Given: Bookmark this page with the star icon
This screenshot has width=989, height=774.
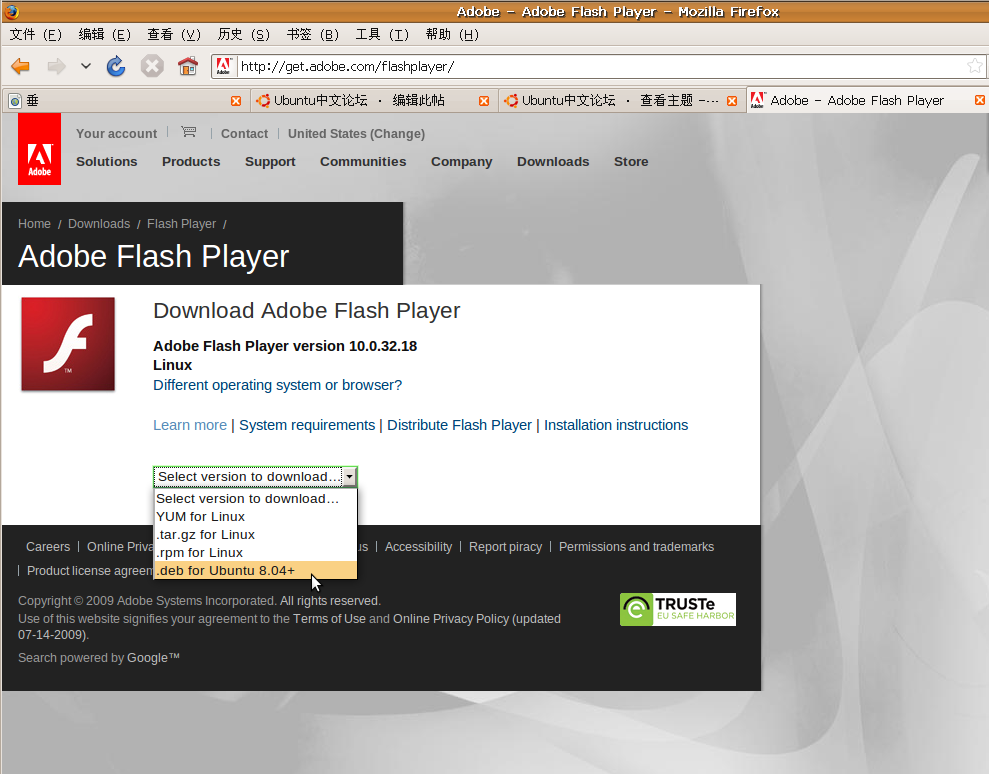Looking at the screenshot, I should coord(974,66).
